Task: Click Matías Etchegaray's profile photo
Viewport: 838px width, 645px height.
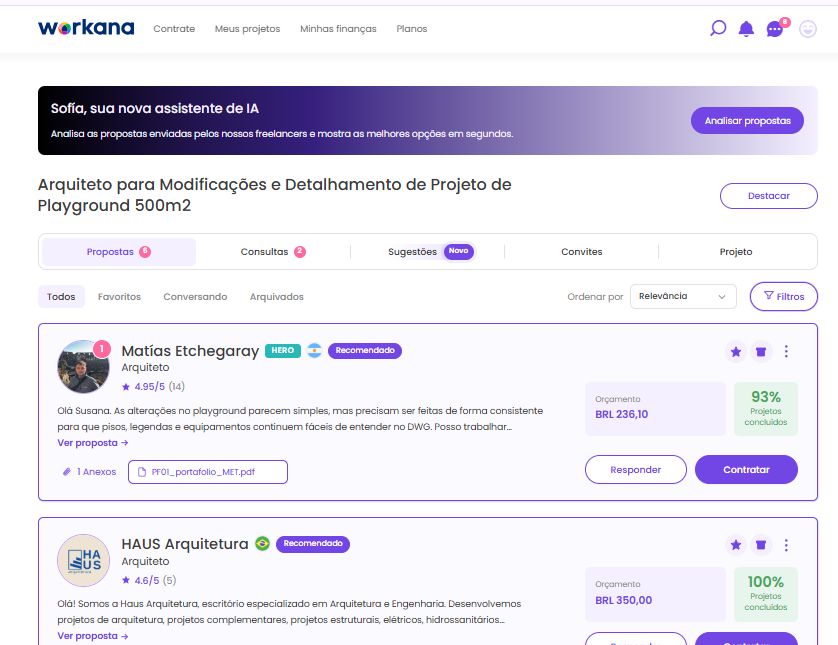Action: [x=83, y=367]
